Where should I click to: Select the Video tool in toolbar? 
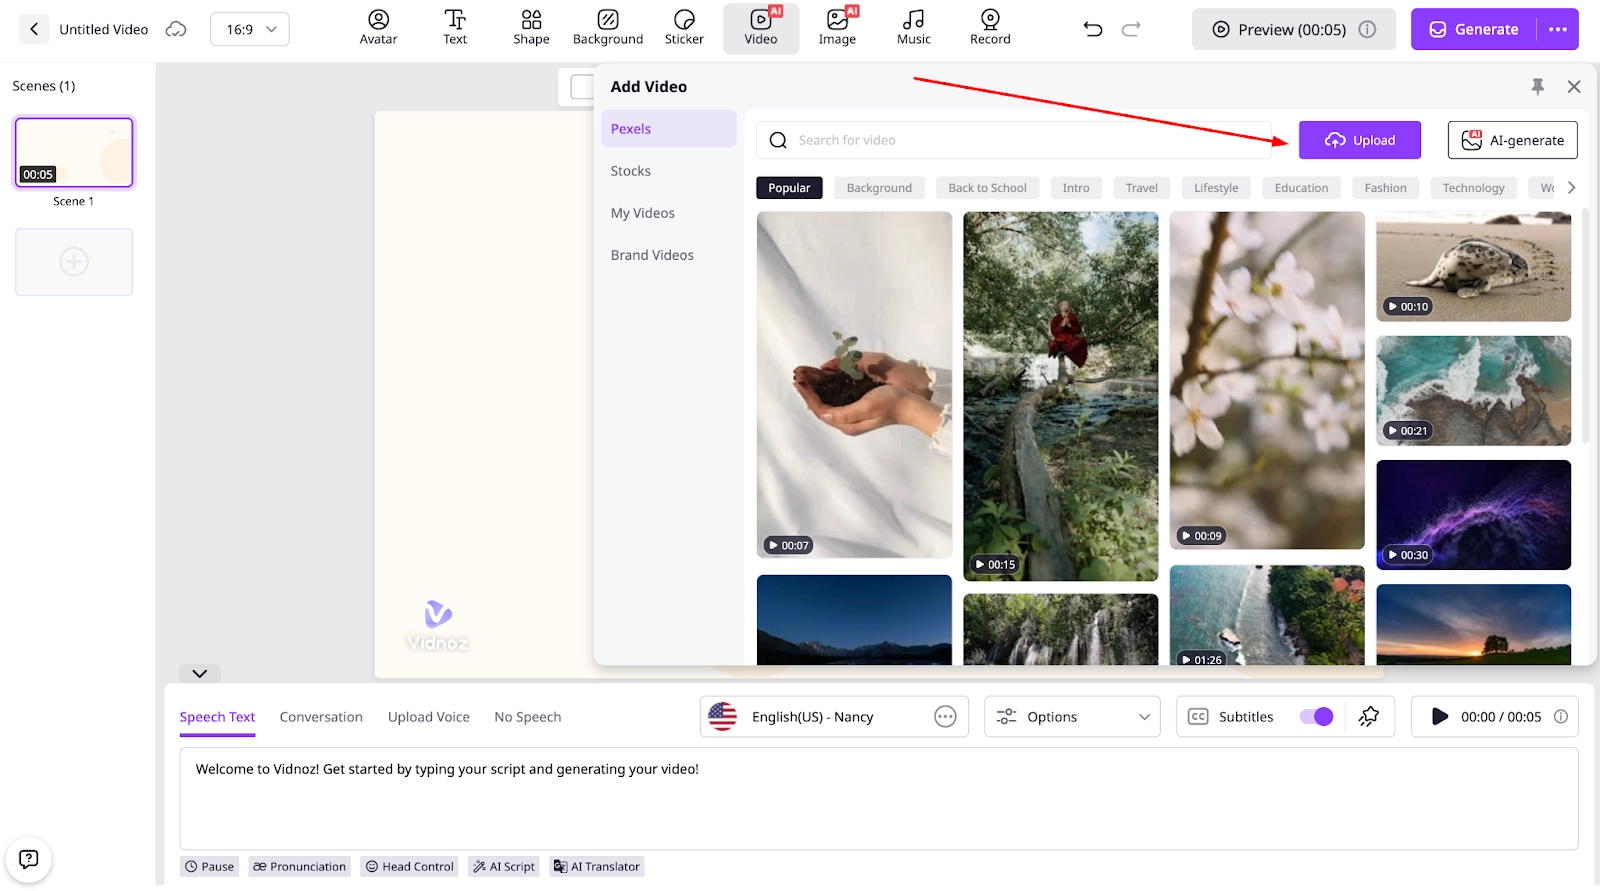click(761, 29)
